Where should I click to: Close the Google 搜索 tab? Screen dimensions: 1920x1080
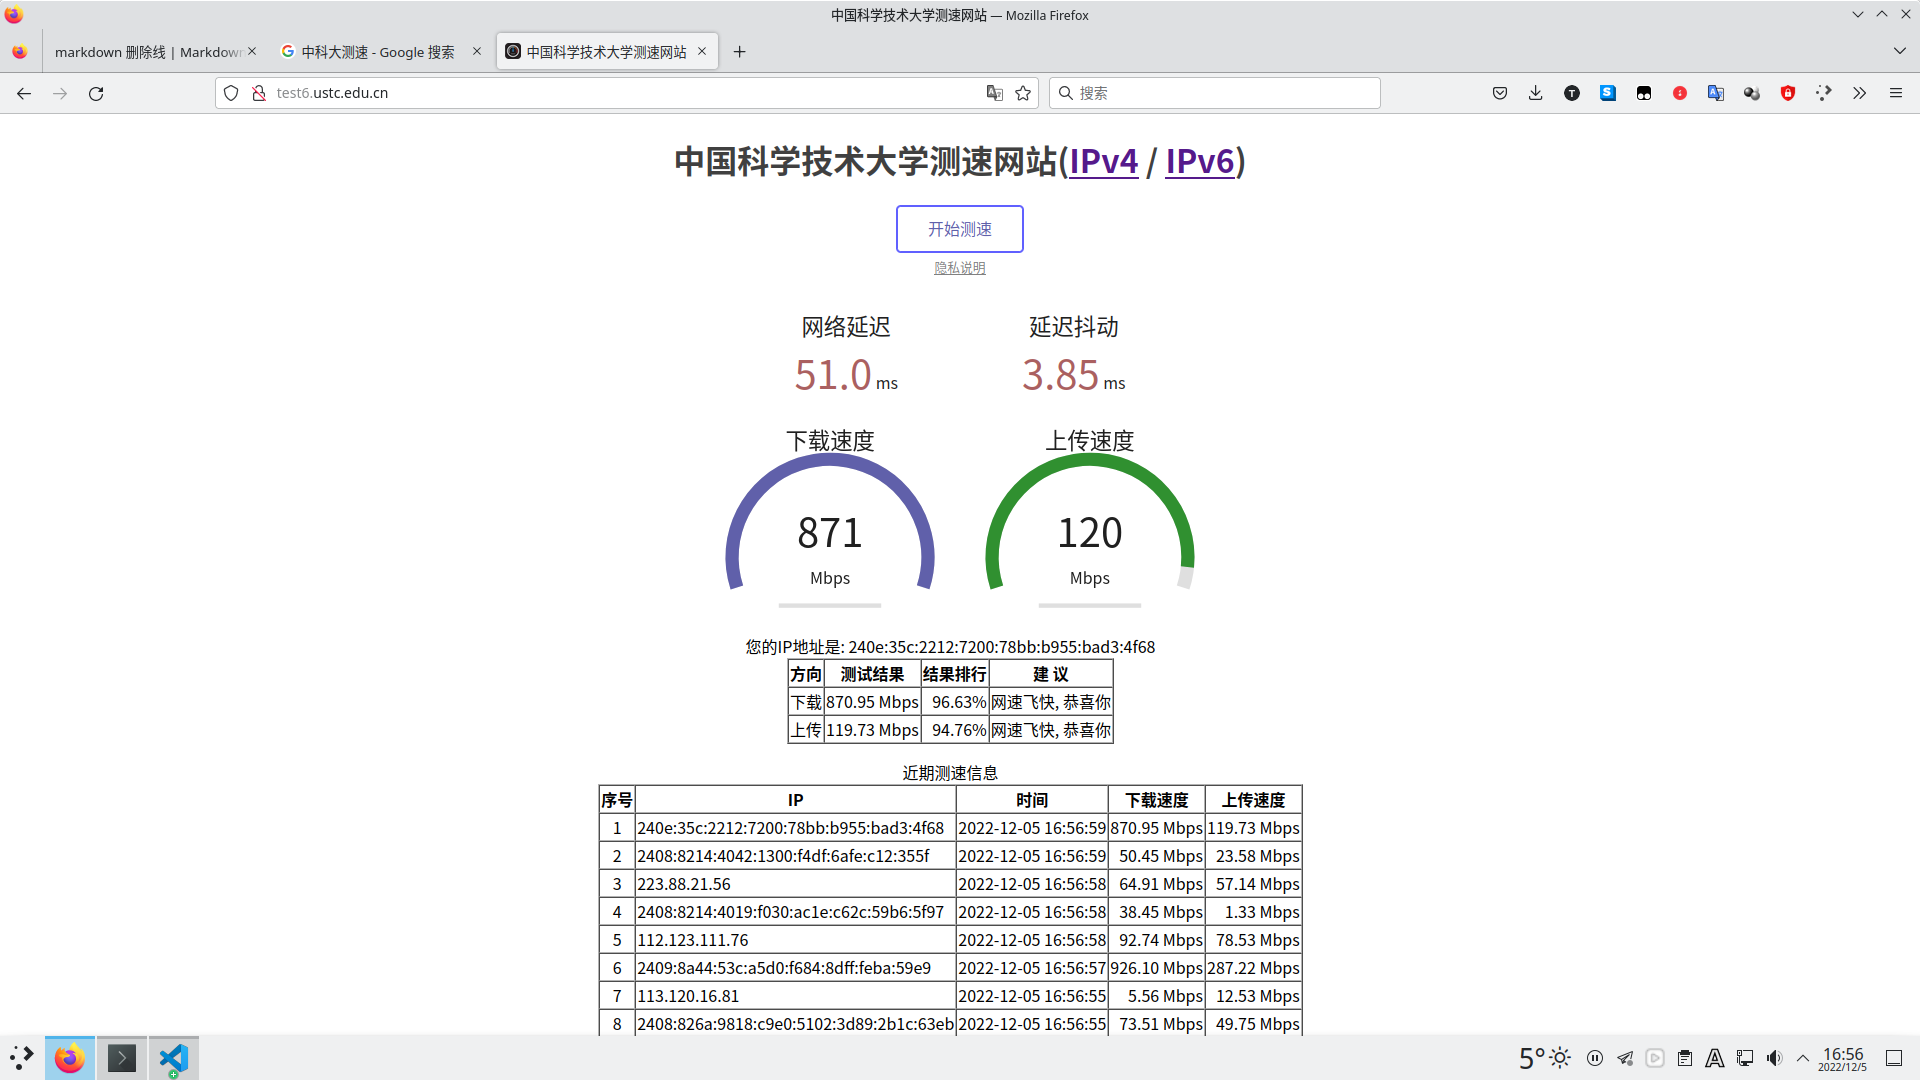tap(477, 51)
